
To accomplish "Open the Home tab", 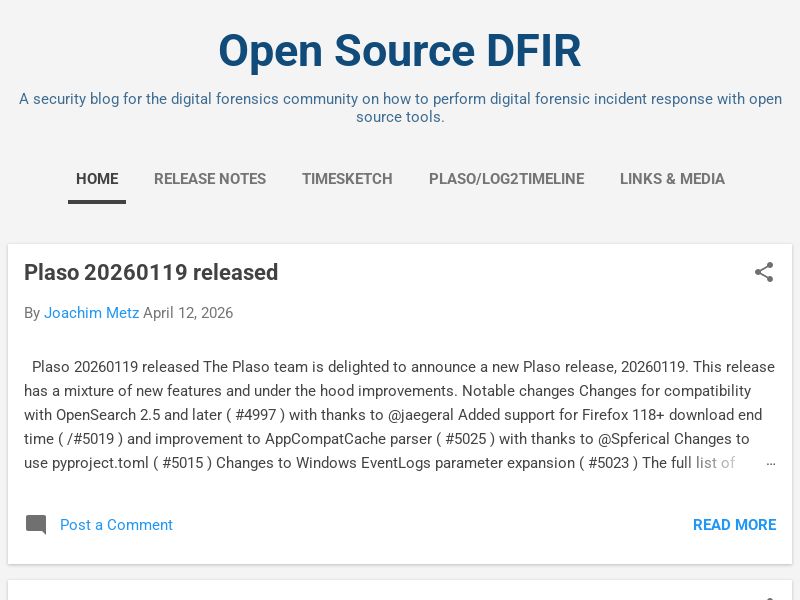I will point(97,179).
